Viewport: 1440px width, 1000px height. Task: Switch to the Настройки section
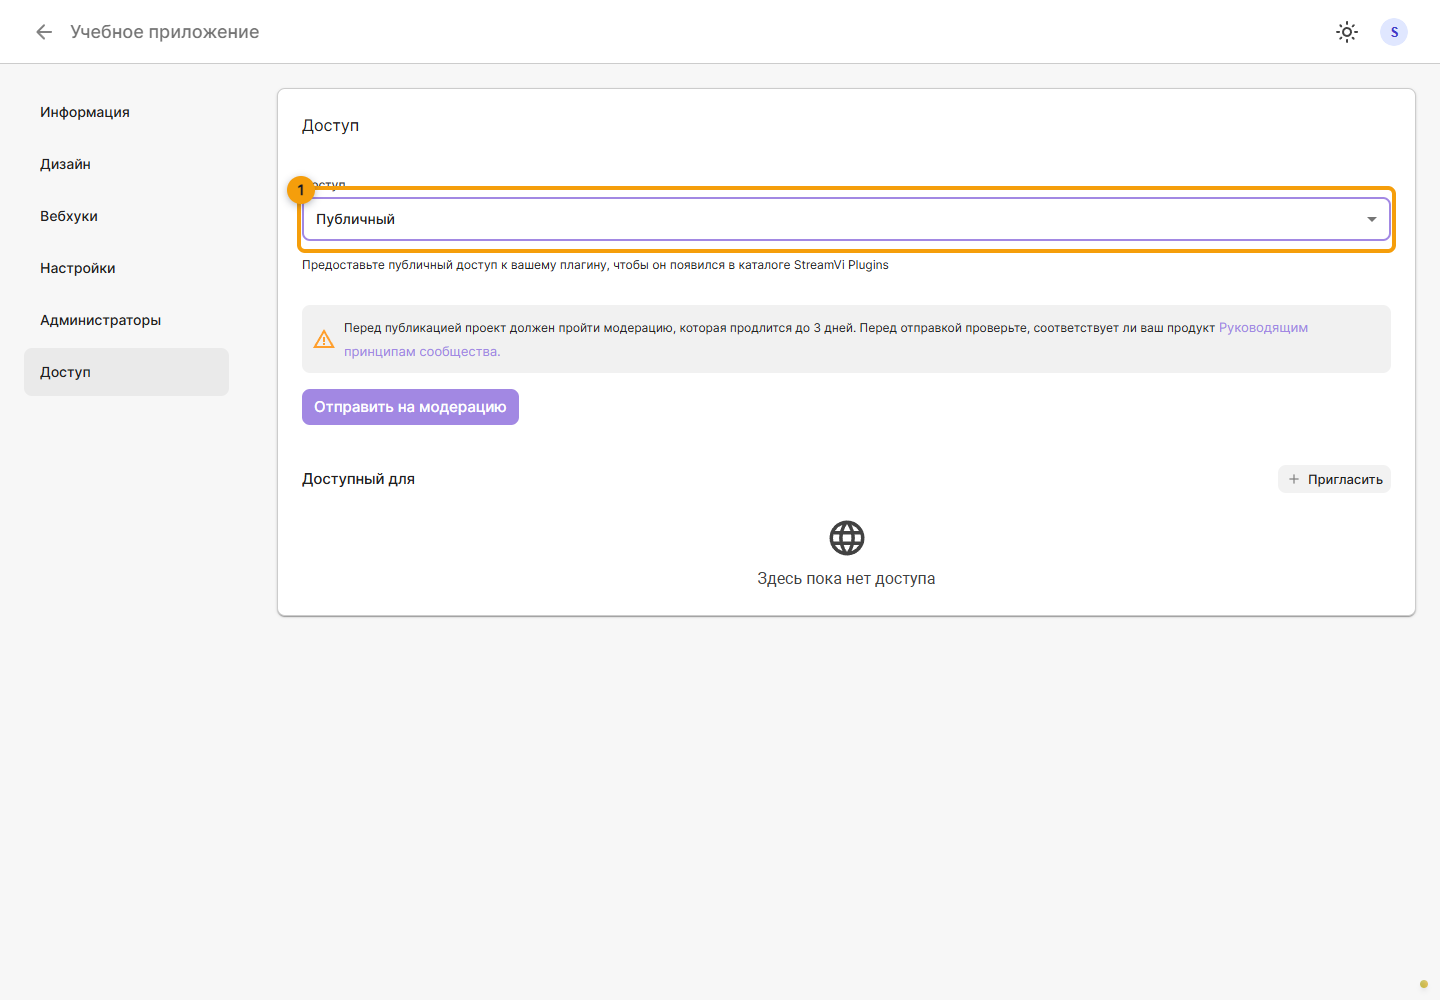[126, 268]
